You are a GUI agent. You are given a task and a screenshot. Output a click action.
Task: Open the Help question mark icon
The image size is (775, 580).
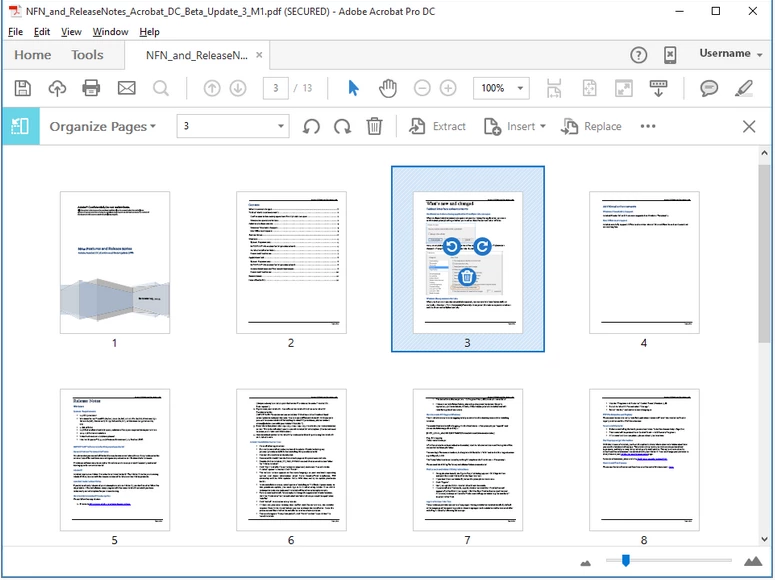639,55
